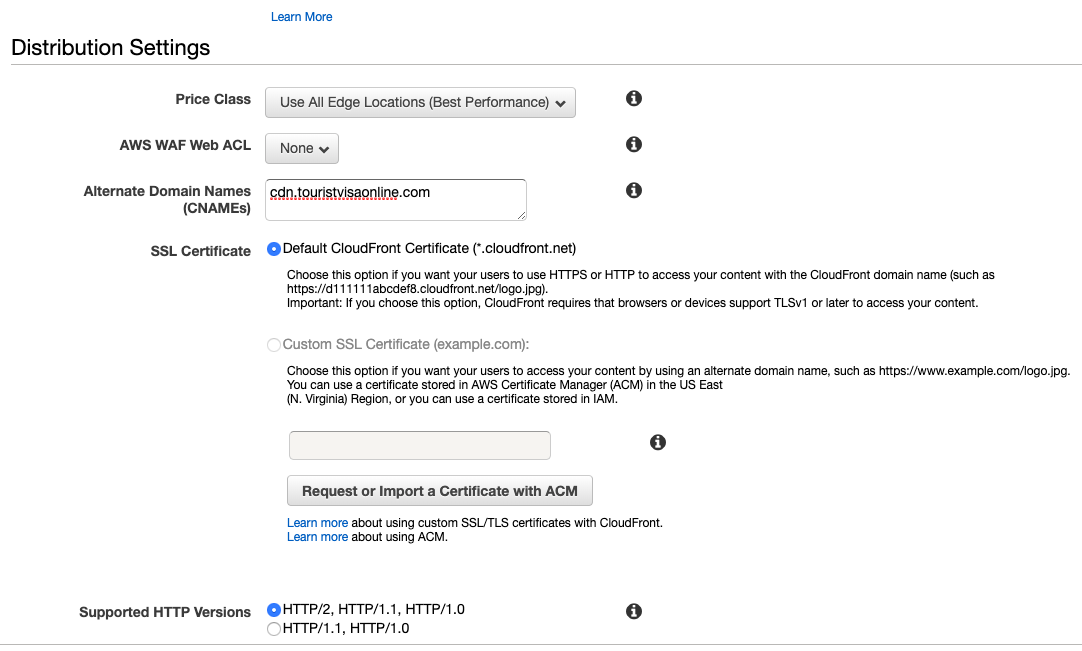
Task: Open the Learn More link above Distribution Settings
Action: click(x=301, y=17)
